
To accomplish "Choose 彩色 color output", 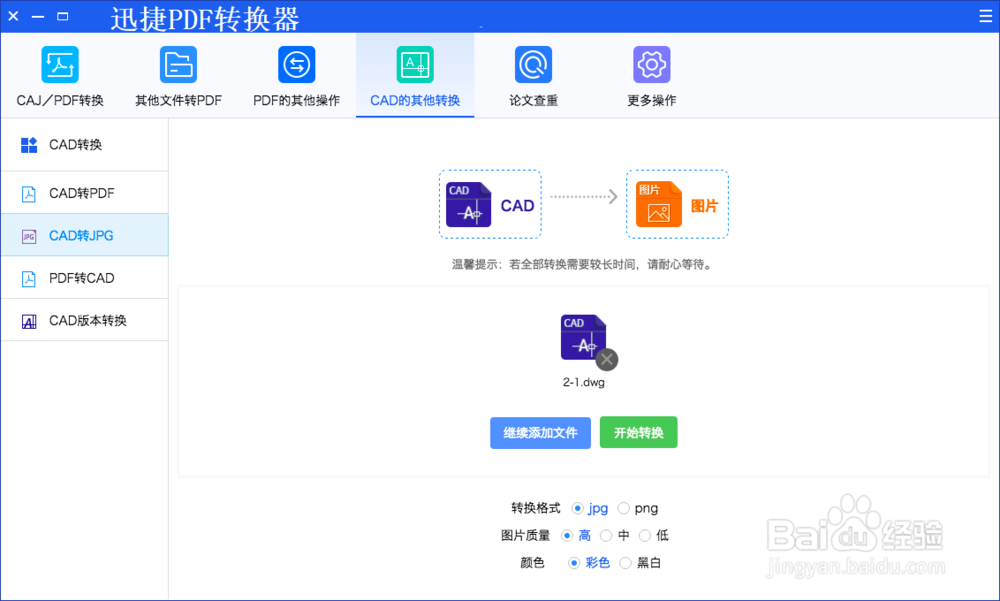I will click(574, 563).
